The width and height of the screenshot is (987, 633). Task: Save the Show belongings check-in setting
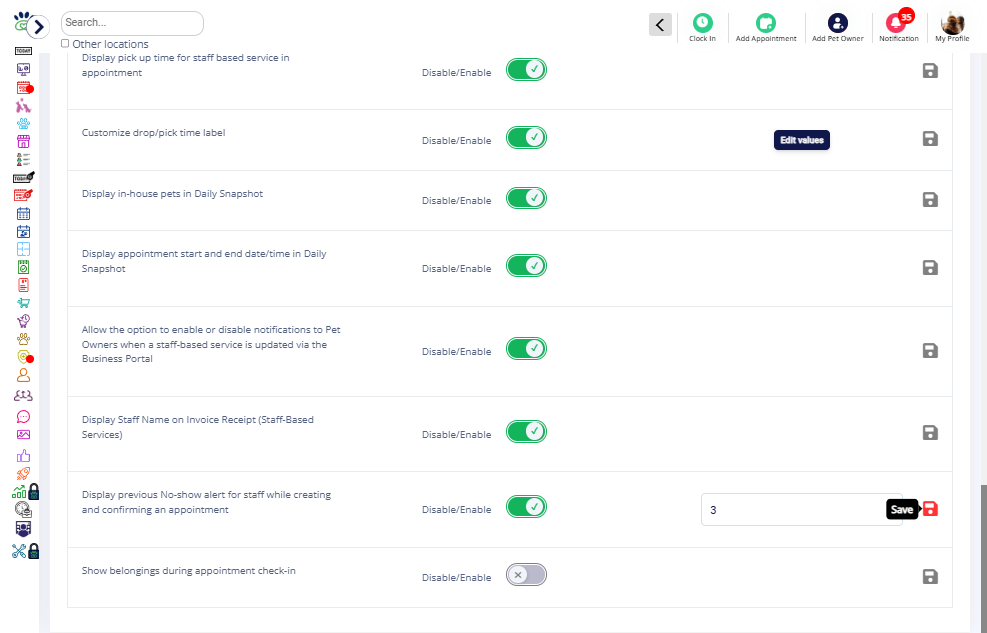click(x=930, y=576)
